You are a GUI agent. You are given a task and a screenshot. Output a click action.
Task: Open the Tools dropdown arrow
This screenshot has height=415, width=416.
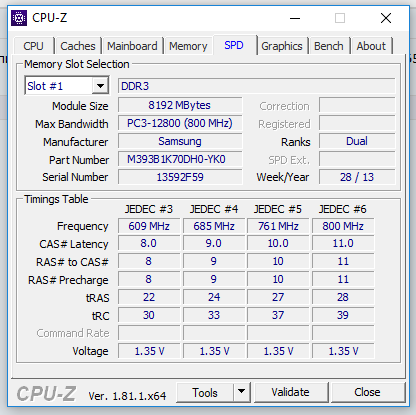click(241, 392)
